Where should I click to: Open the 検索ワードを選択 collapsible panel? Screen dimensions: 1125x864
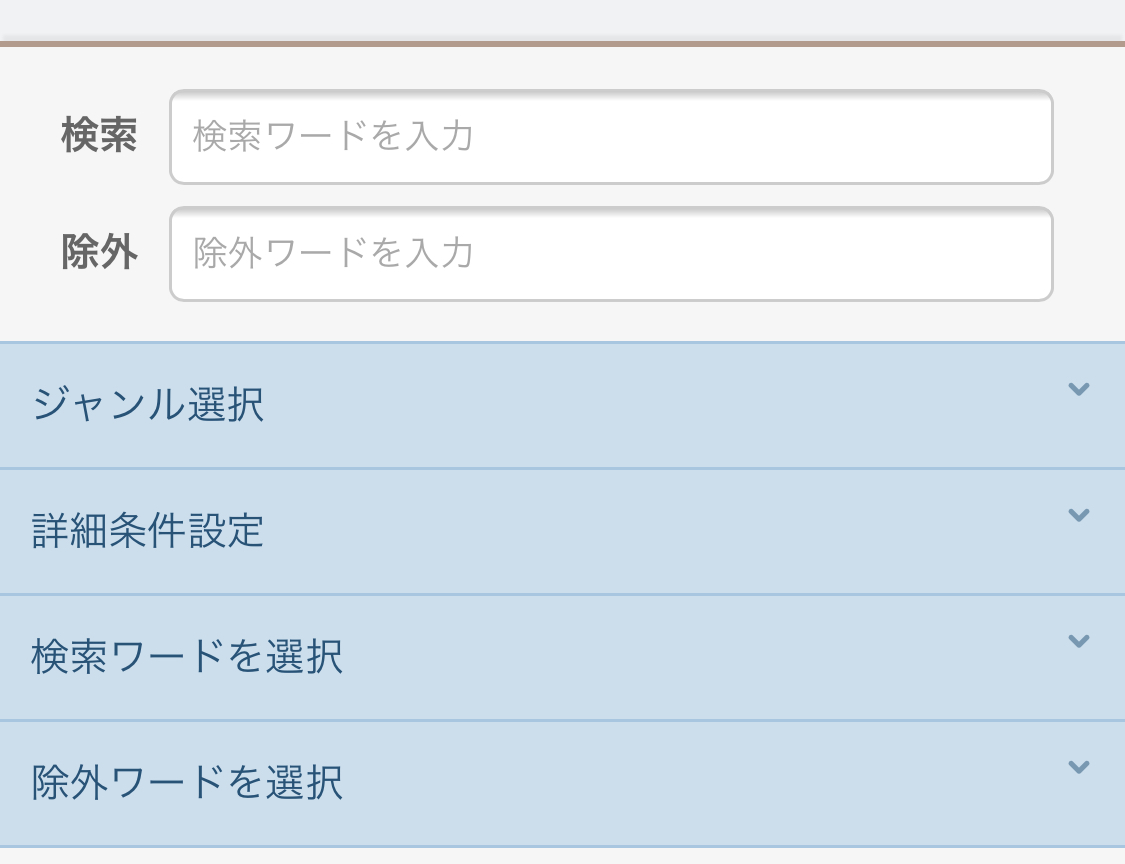coord(562,658)
